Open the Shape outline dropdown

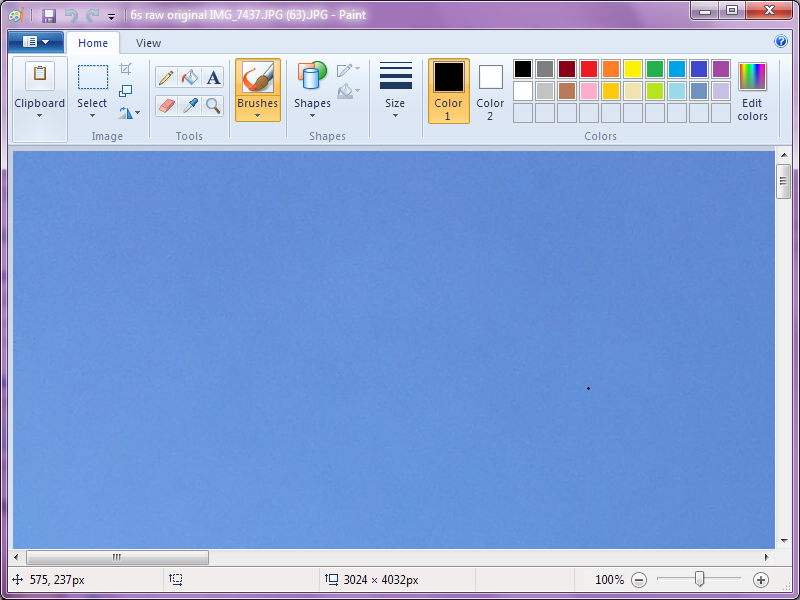[348, 69]
